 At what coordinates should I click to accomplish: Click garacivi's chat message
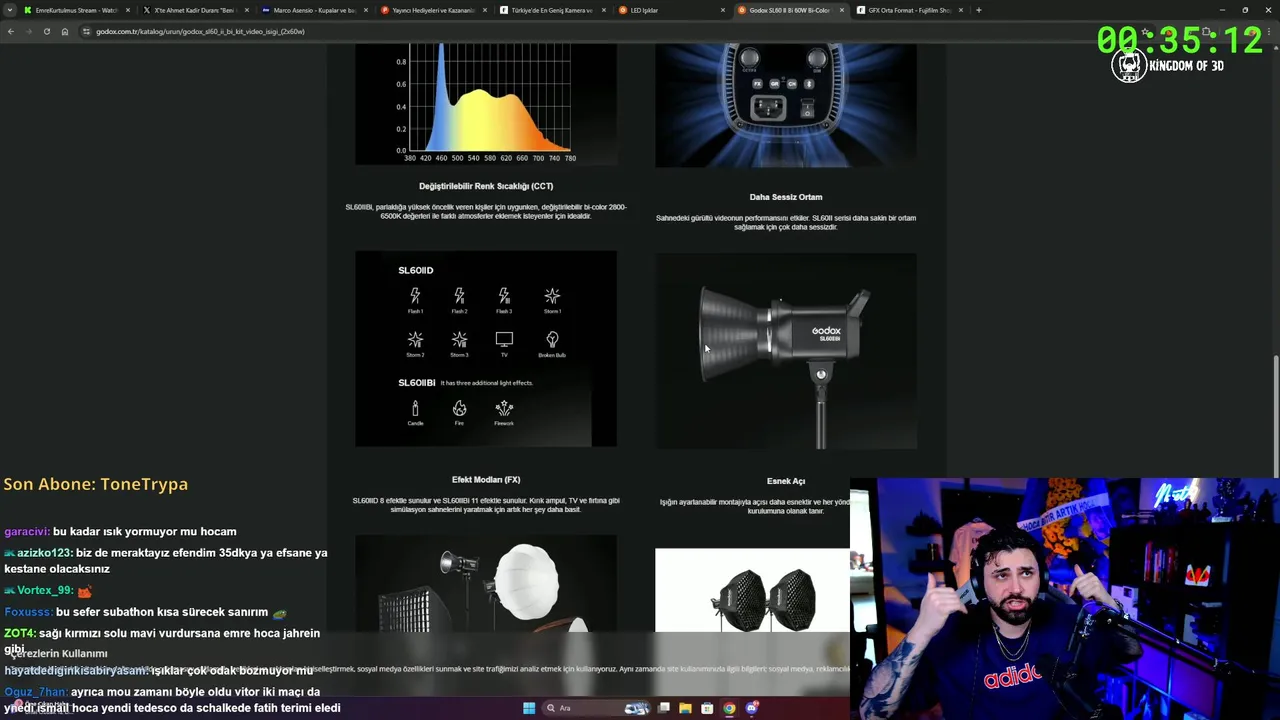pos(121,532)
